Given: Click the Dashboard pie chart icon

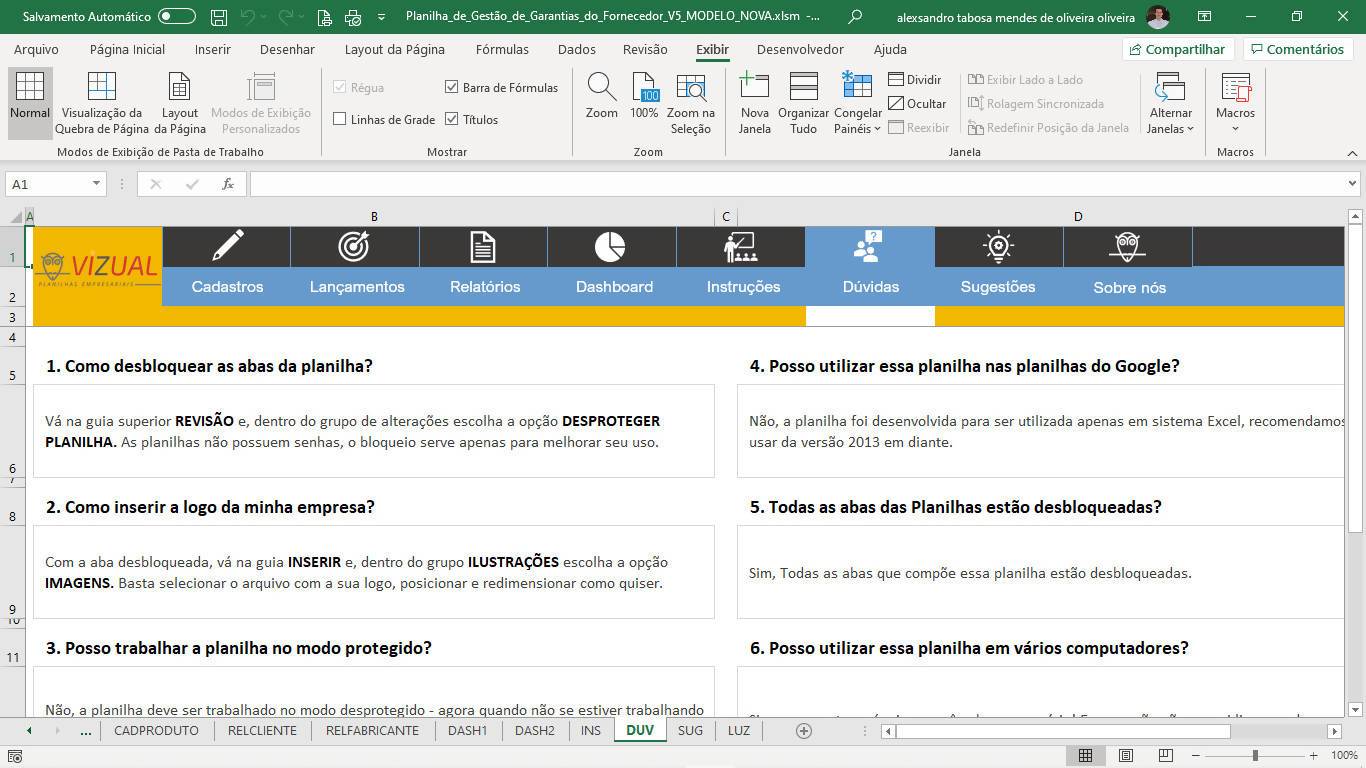Looking at the screenshot, I should point(610,246).
